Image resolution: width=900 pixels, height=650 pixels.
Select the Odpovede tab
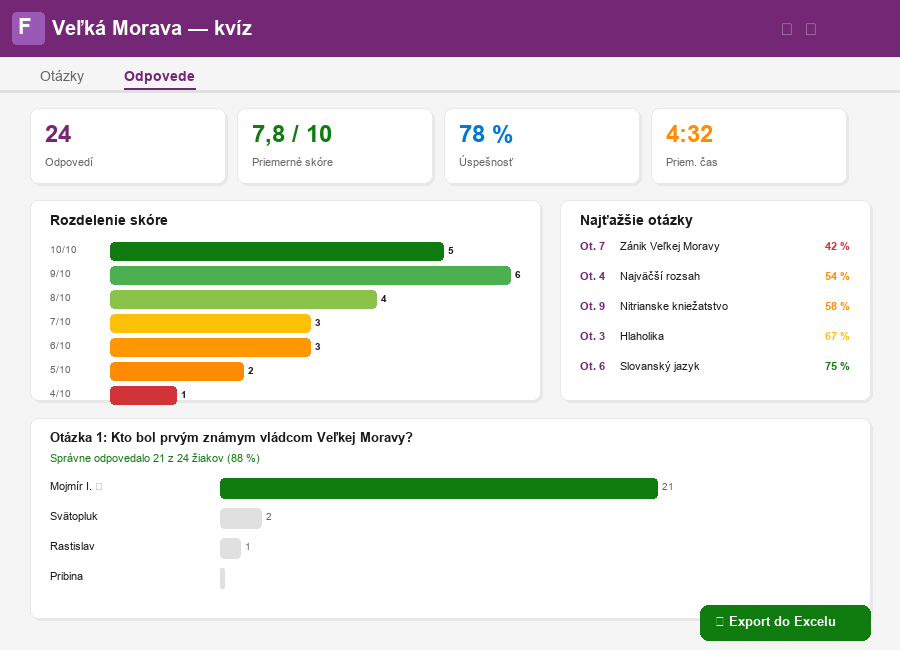point(159,75)
